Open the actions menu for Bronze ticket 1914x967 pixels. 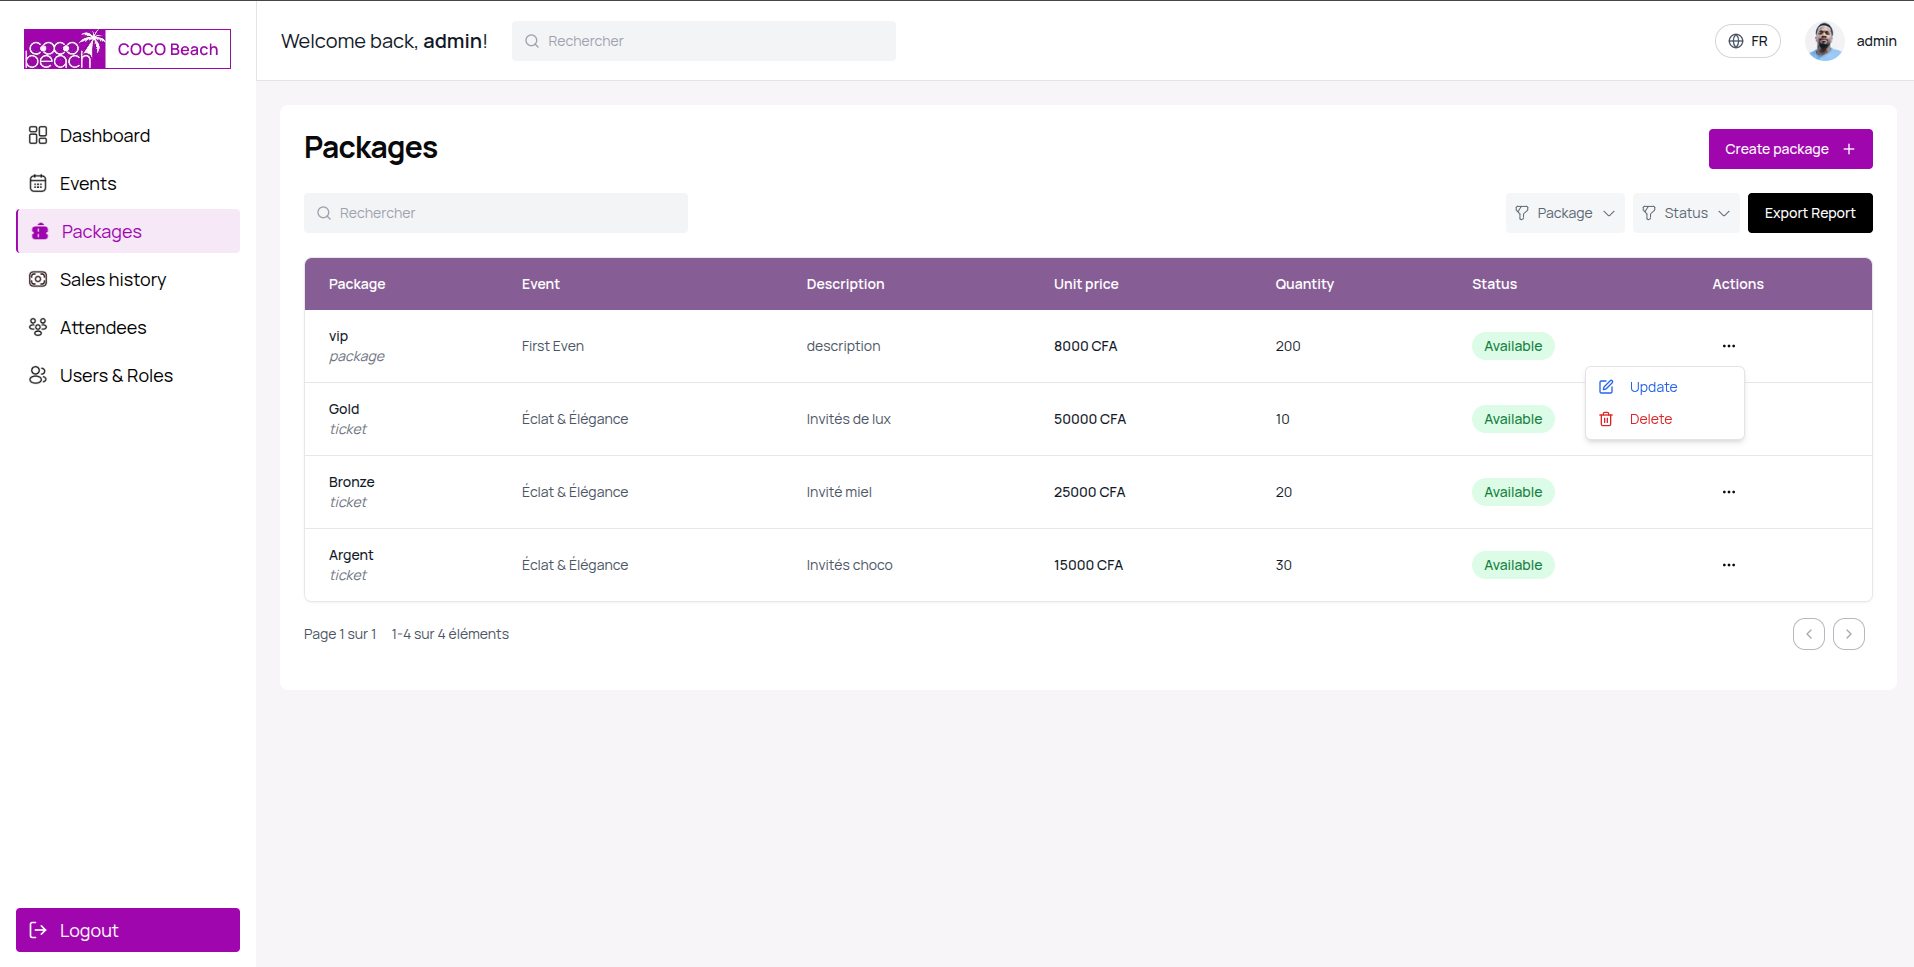pos(1728,491)
